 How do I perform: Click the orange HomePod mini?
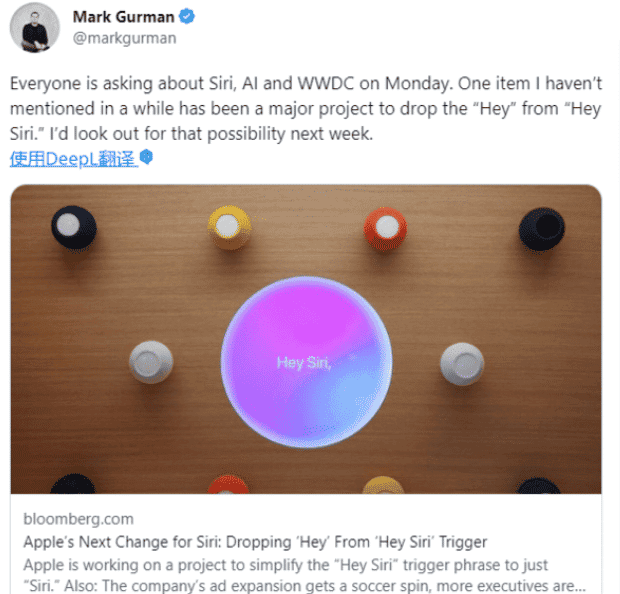tap(385, 229)
